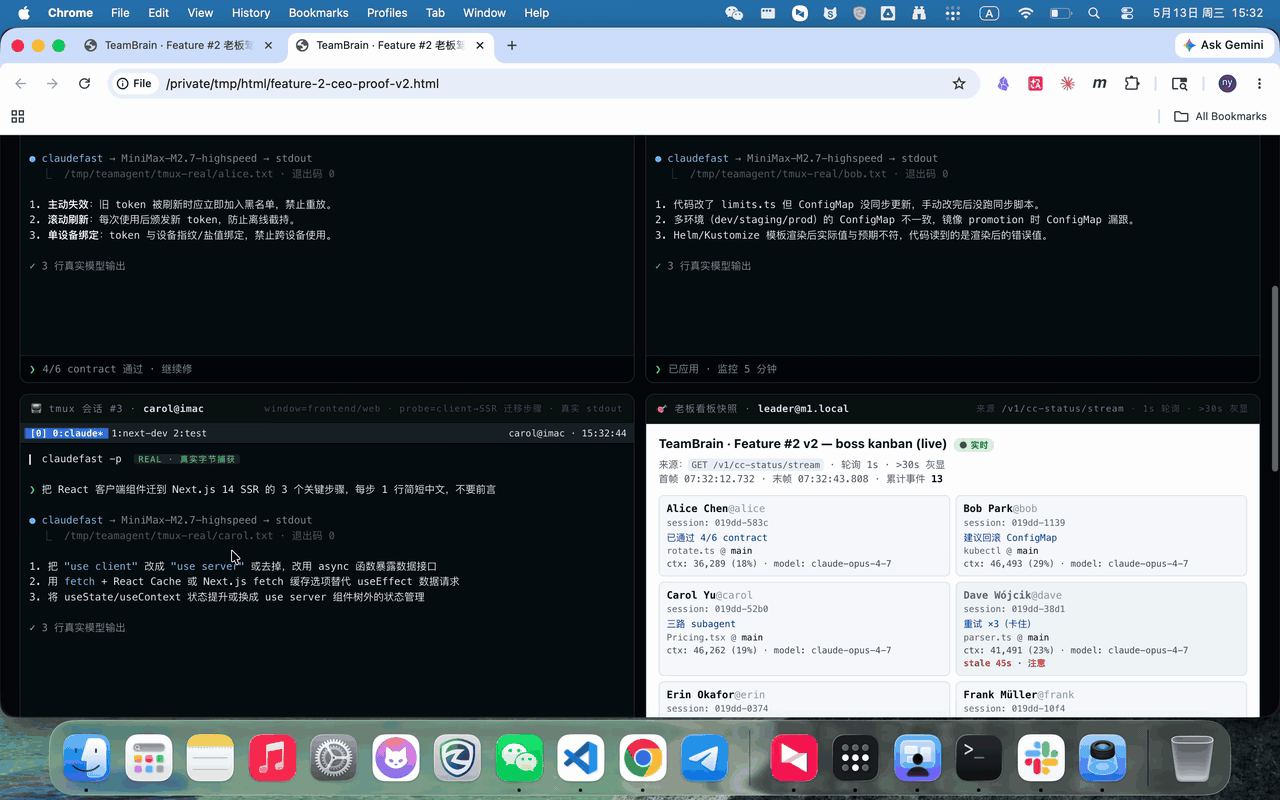Open the apps grid in bookmarks bar
This screenshot has width=1280, height=800.
click(x=18, y=116)
